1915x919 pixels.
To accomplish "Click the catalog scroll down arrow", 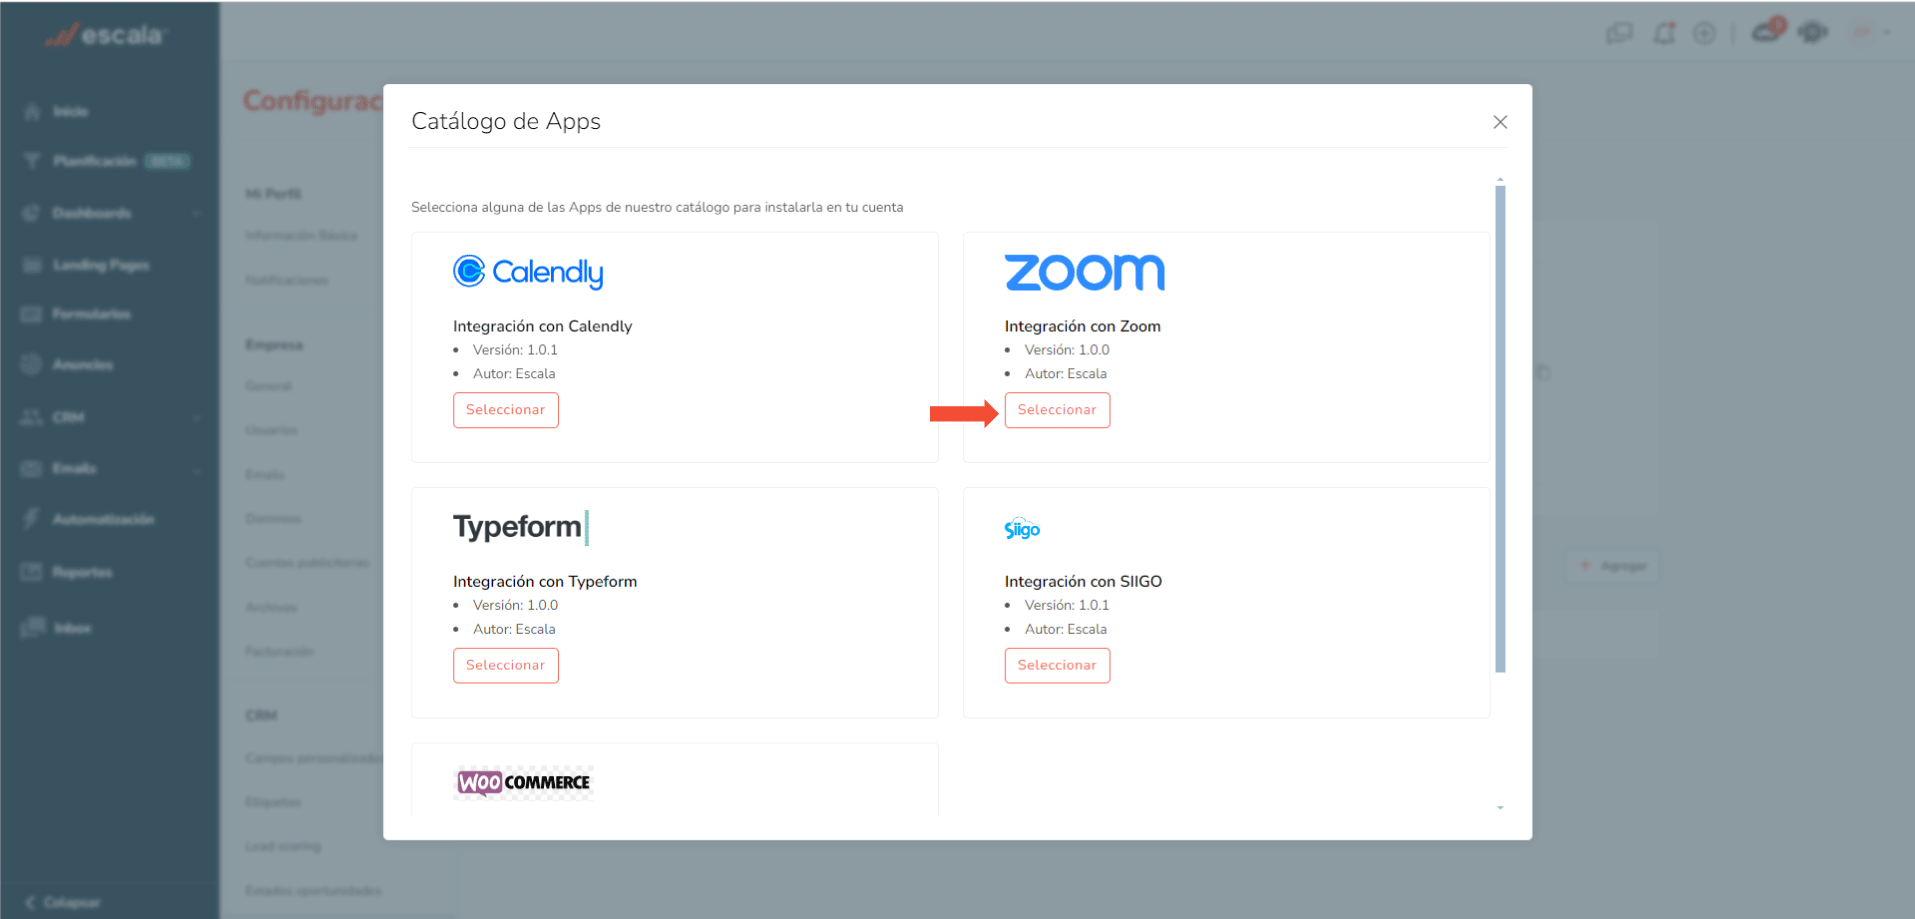I will 1500,807.
